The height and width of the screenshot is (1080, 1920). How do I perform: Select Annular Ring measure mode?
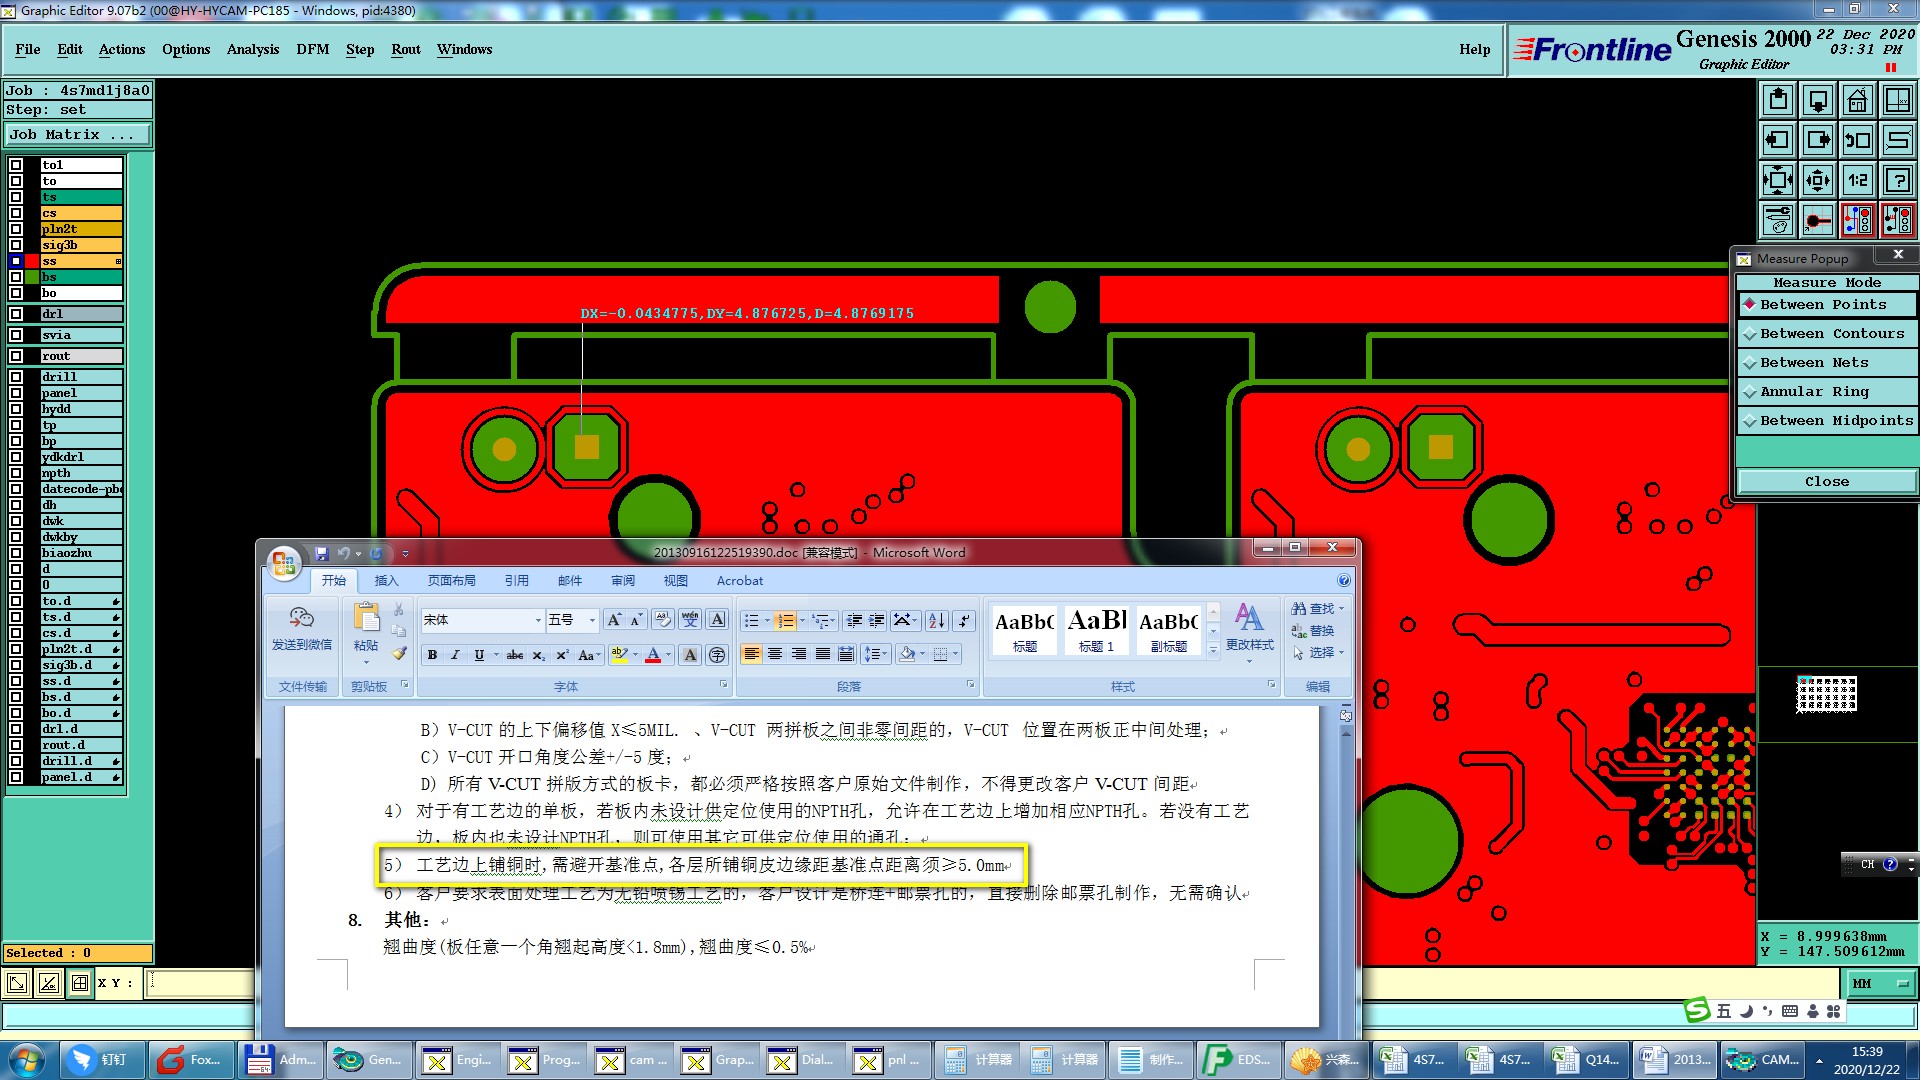pos(1813,392)
